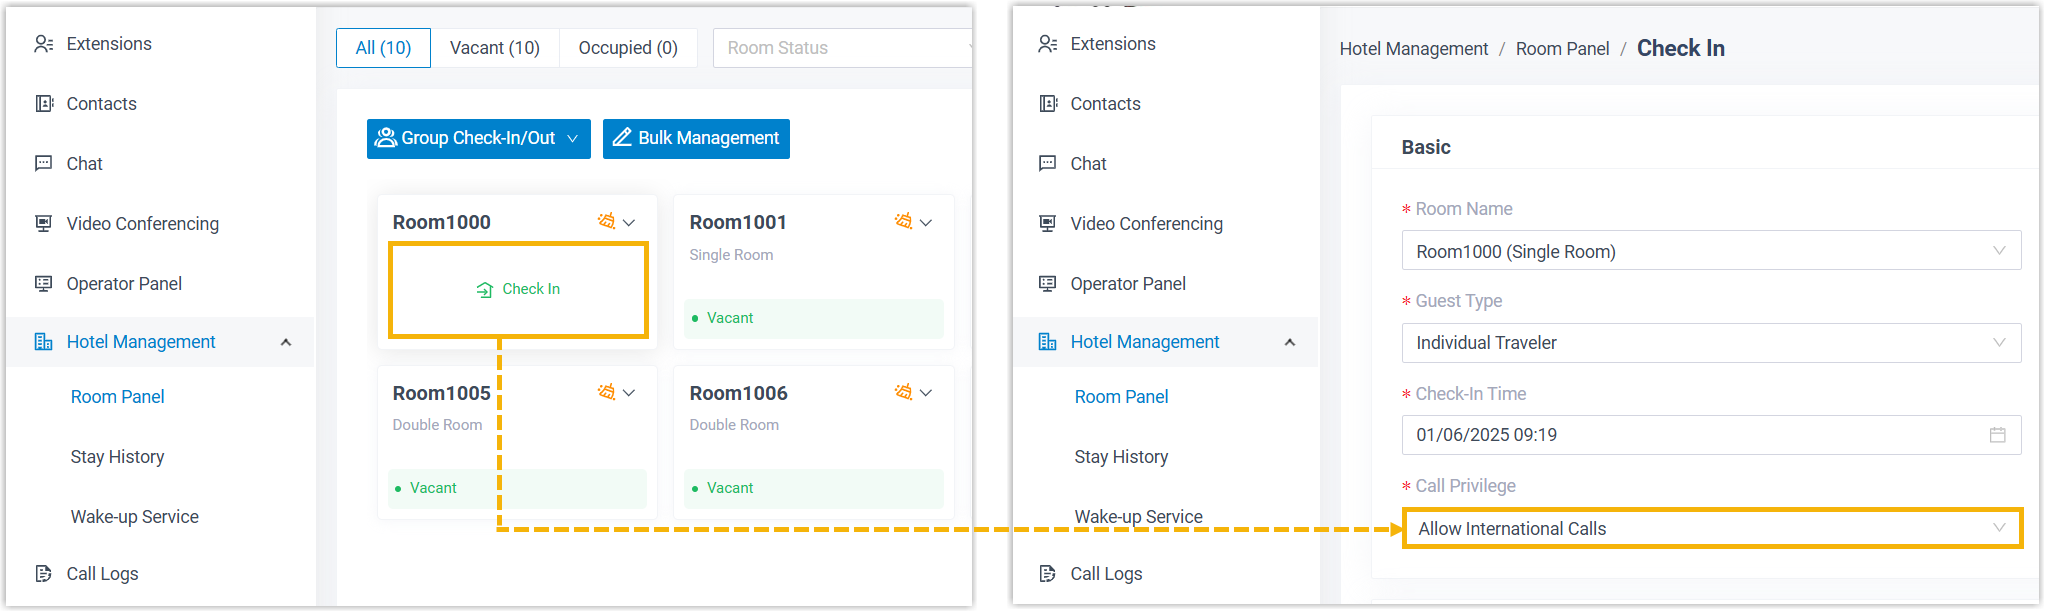Viewport: 2045px width, 612px height.
Task: Open the Guest Type dropdown
Action: coord(1710,343)
